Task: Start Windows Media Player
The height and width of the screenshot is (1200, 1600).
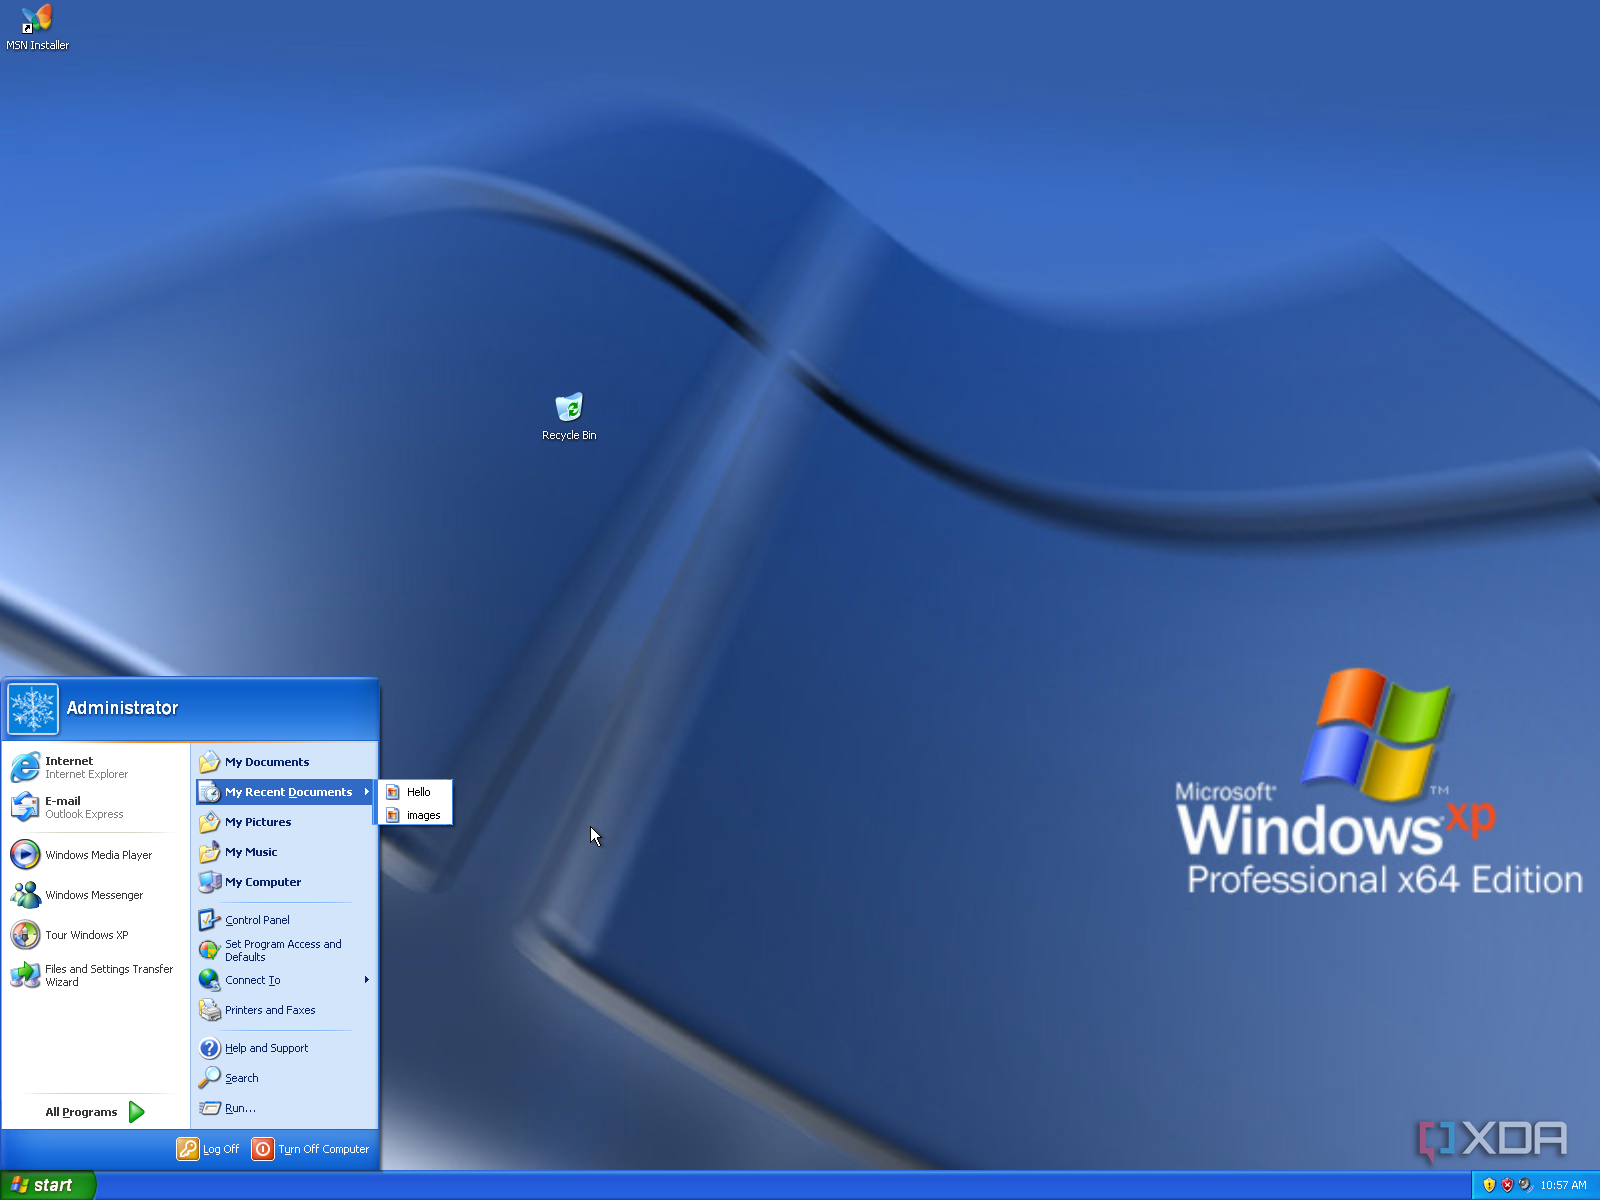Action: click(x=96, y=855)
